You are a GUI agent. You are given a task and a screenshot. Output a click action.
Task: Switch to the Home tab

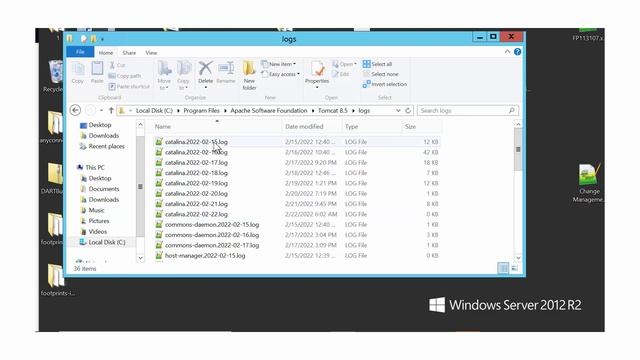click(x=106, y=53)
